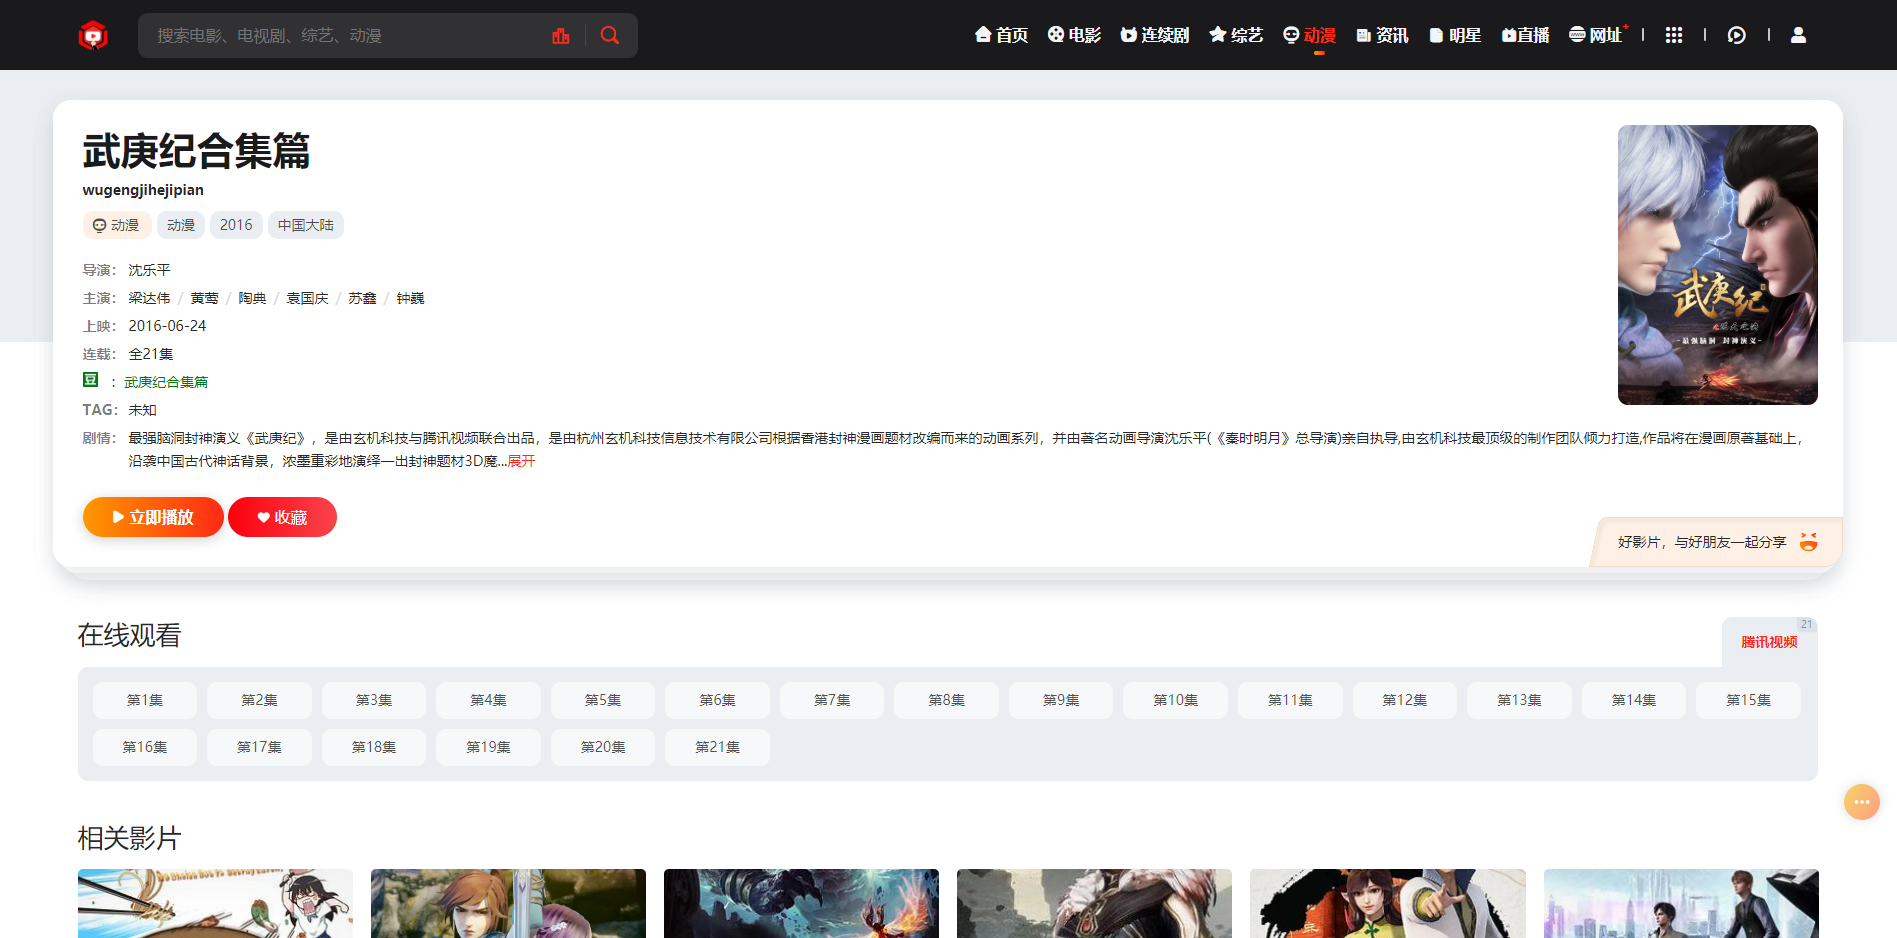The width and height of the screenshot is (1897, 938).
Task: Play episode 第4集
Action: [488, 700]
